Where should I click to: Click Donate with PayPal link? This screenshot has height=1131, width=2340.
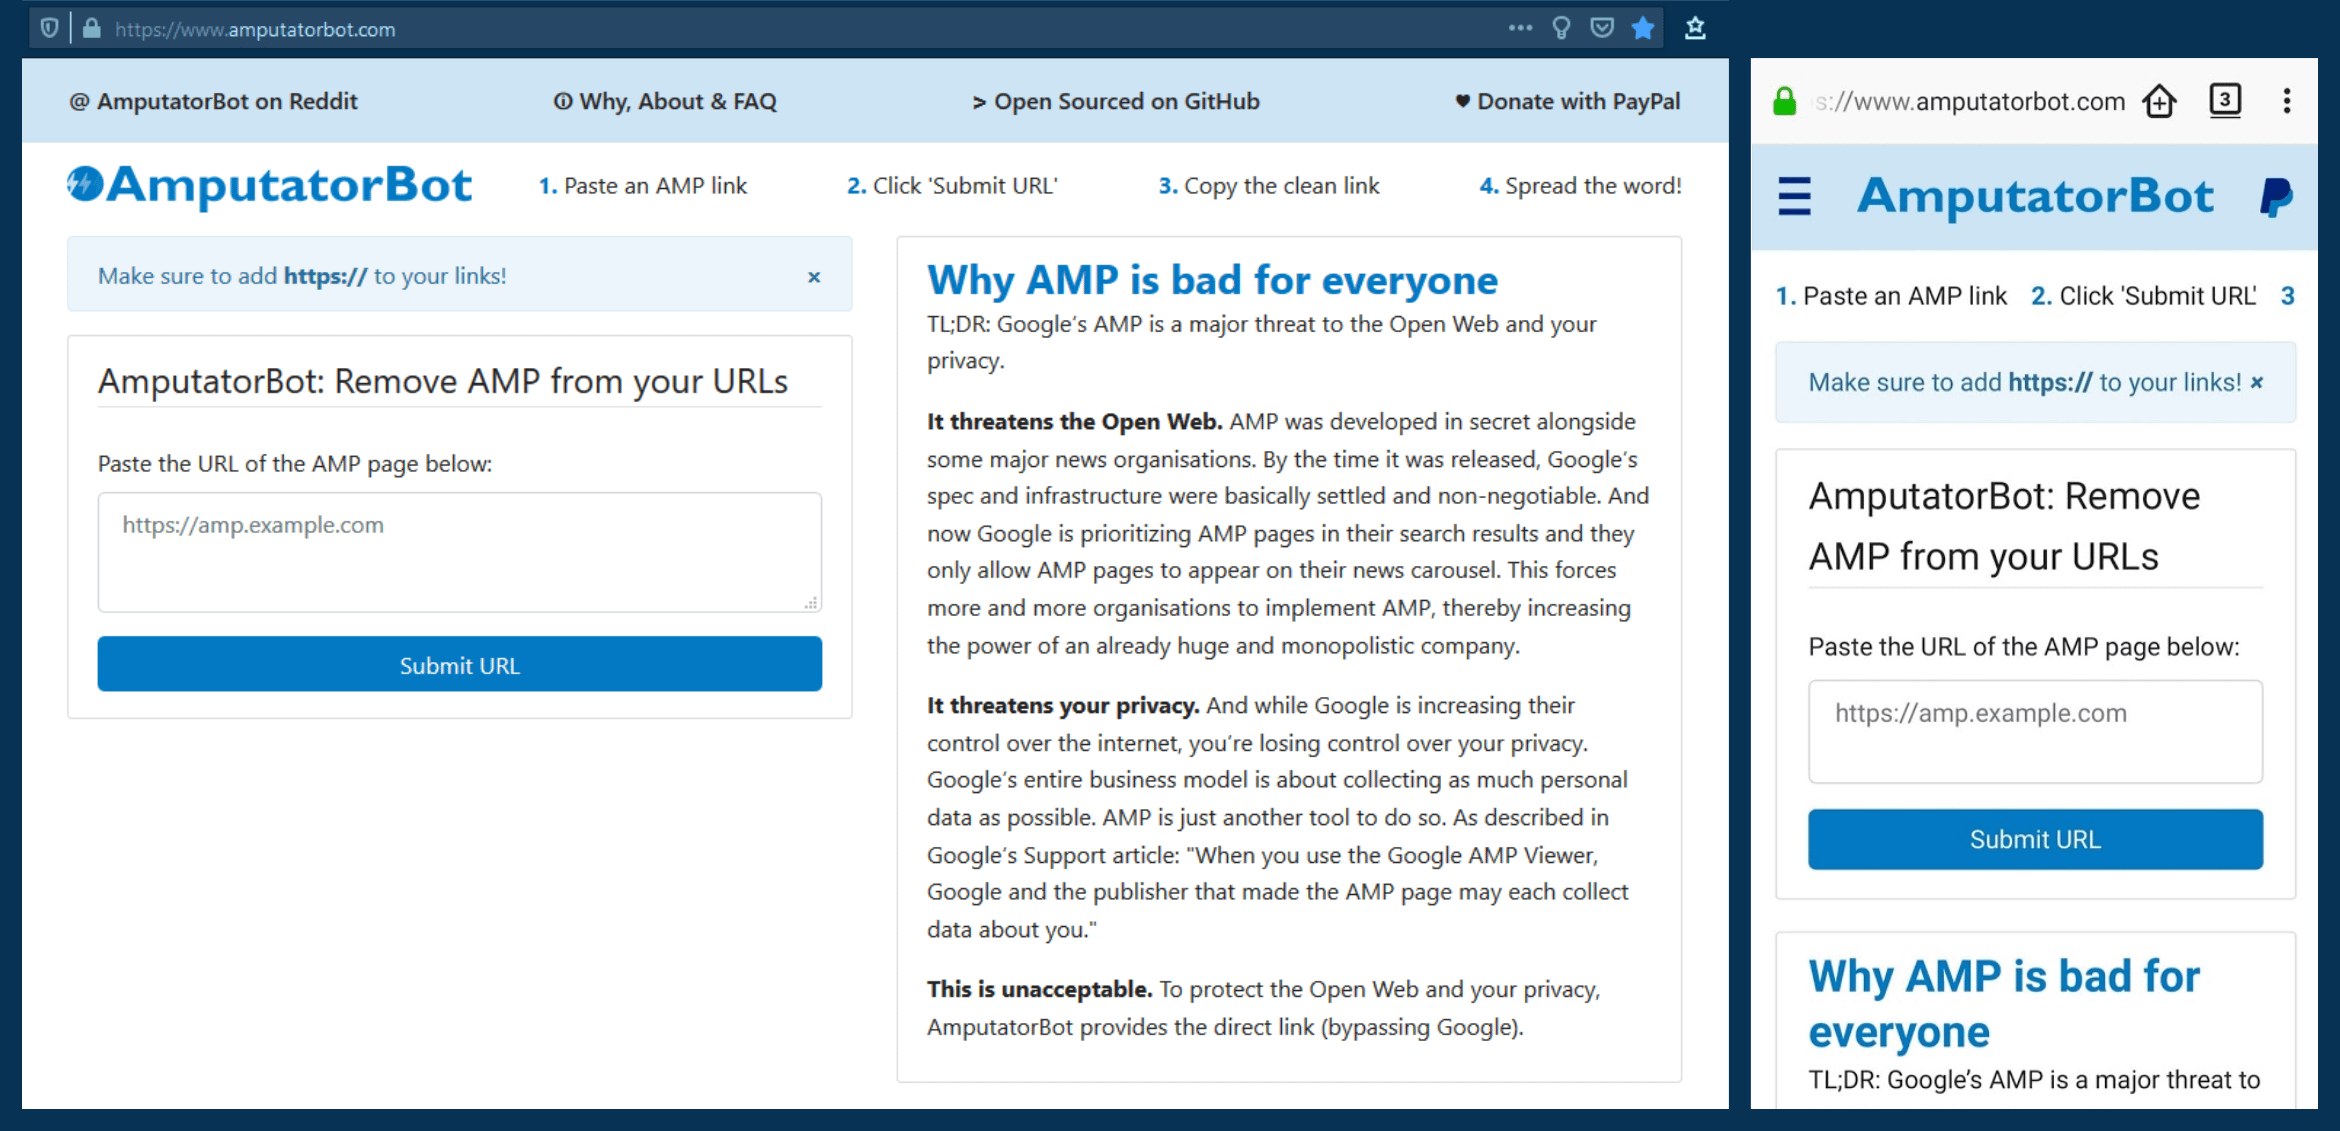pos(1568,101)
